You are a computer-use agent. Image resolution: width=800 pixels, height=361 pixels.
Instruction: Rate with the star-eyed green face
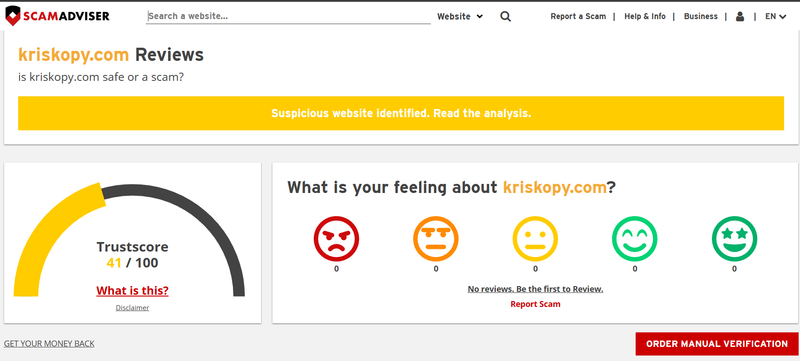[734, 239]
